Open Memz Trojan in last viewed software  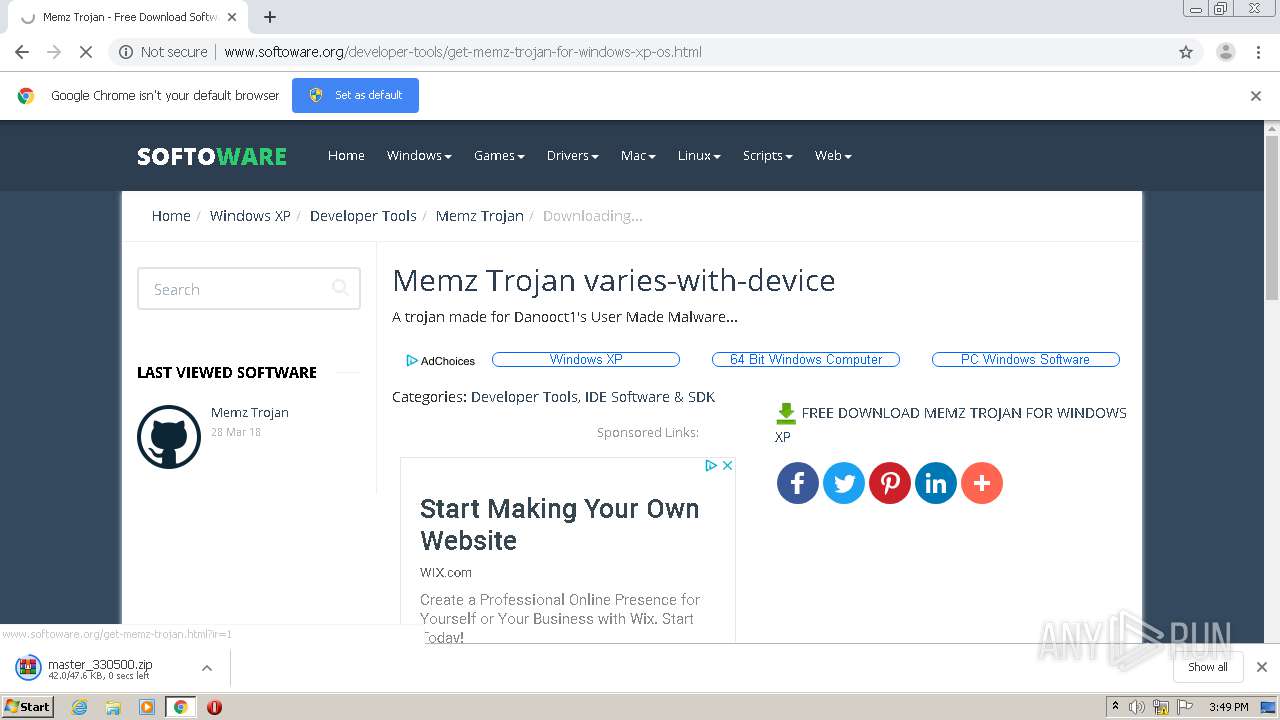(250, 412)
